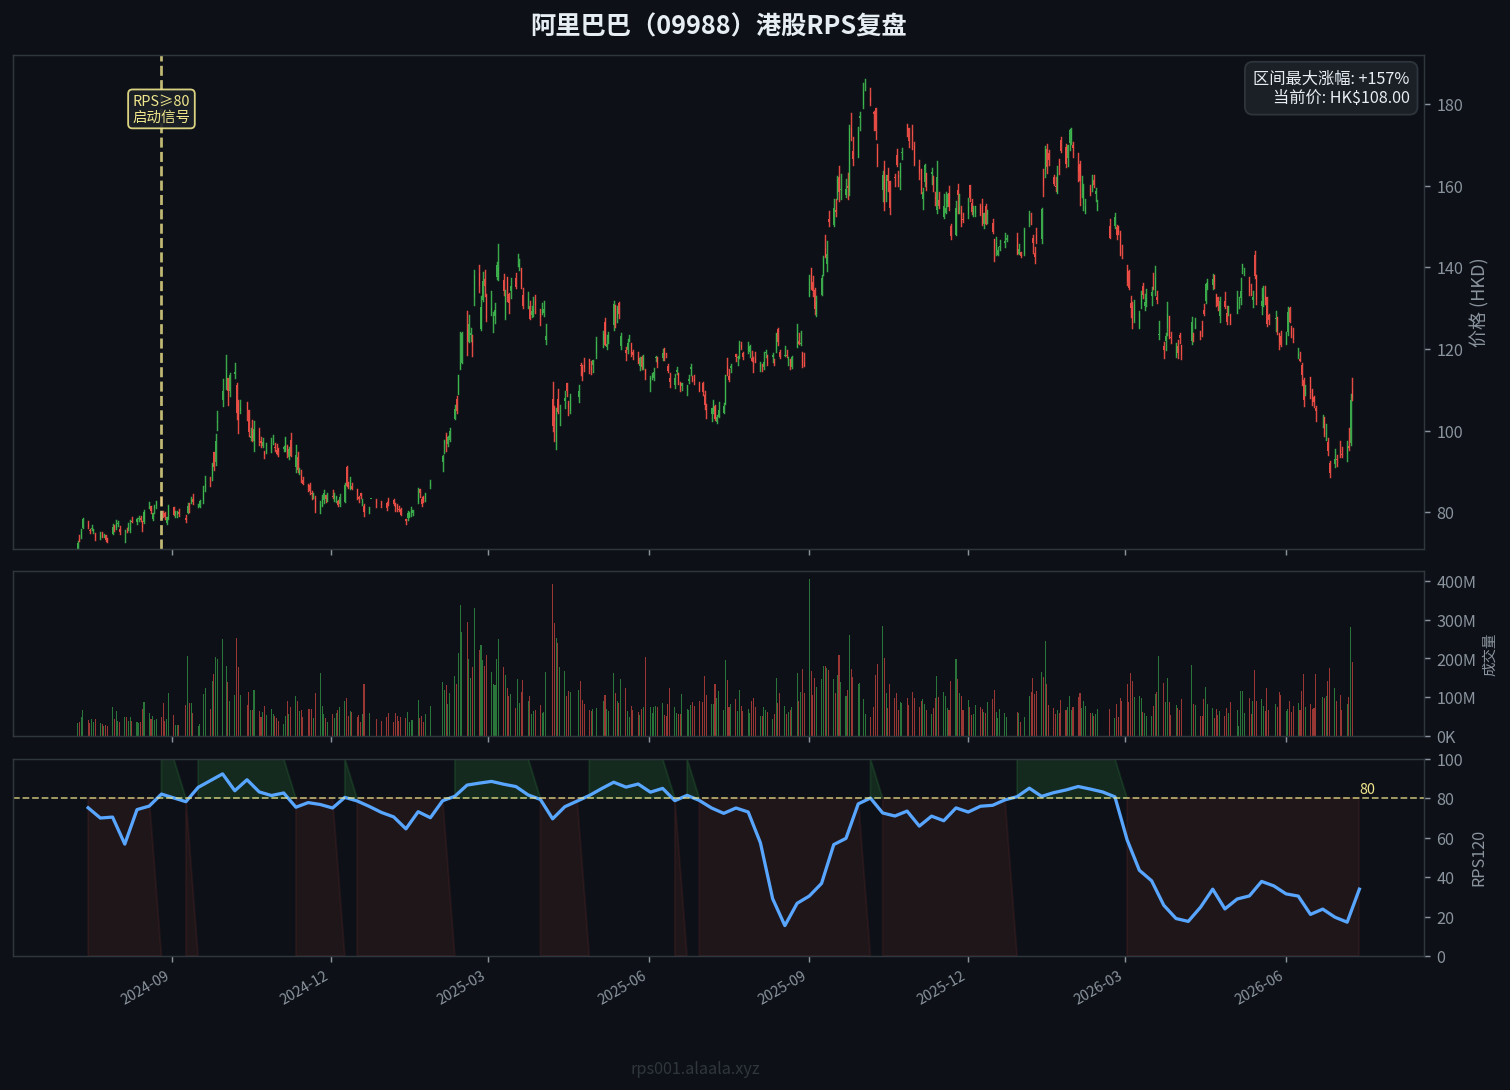Click the 100 tick on the RPS120 axis
Image resolution: width=1510 pixels, height=1090 pixels.
click(x=1449, y=760)
